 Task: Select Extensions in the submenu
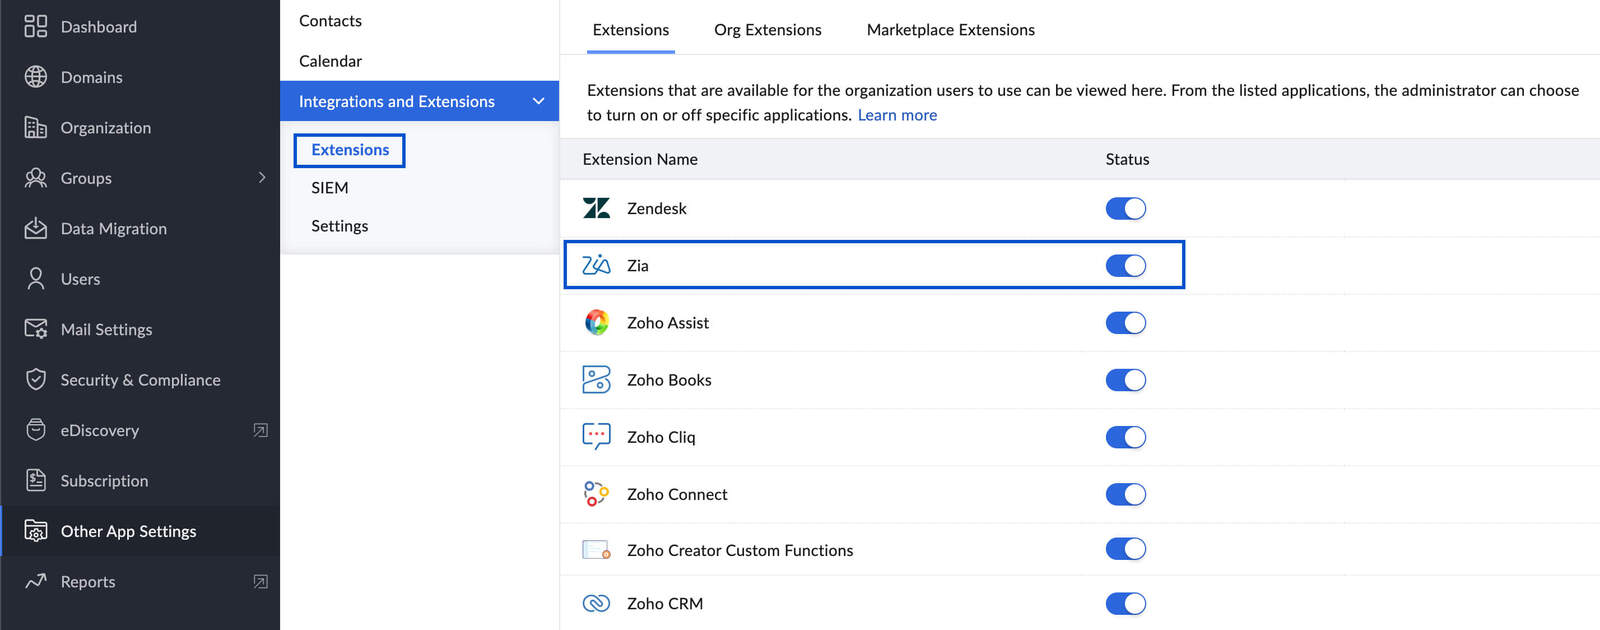[x=350, y=150]
